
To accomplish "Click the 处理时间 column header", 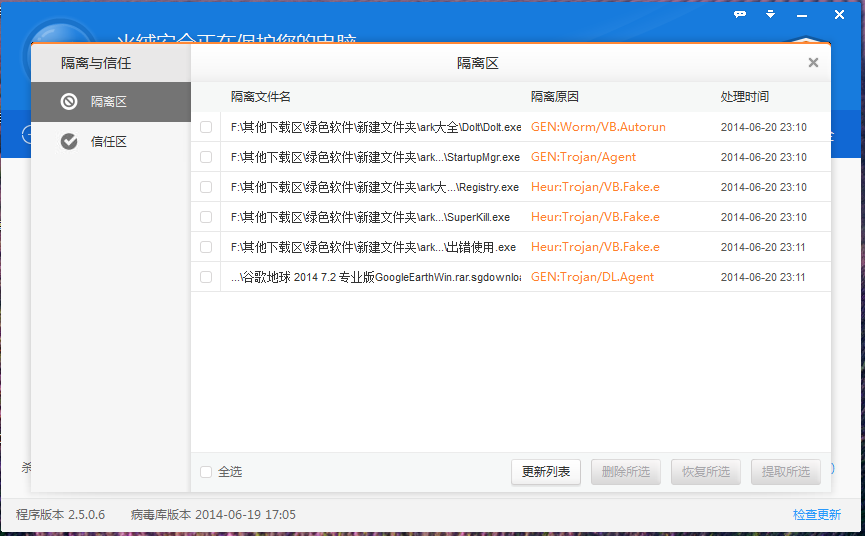I will pos(744,97).
